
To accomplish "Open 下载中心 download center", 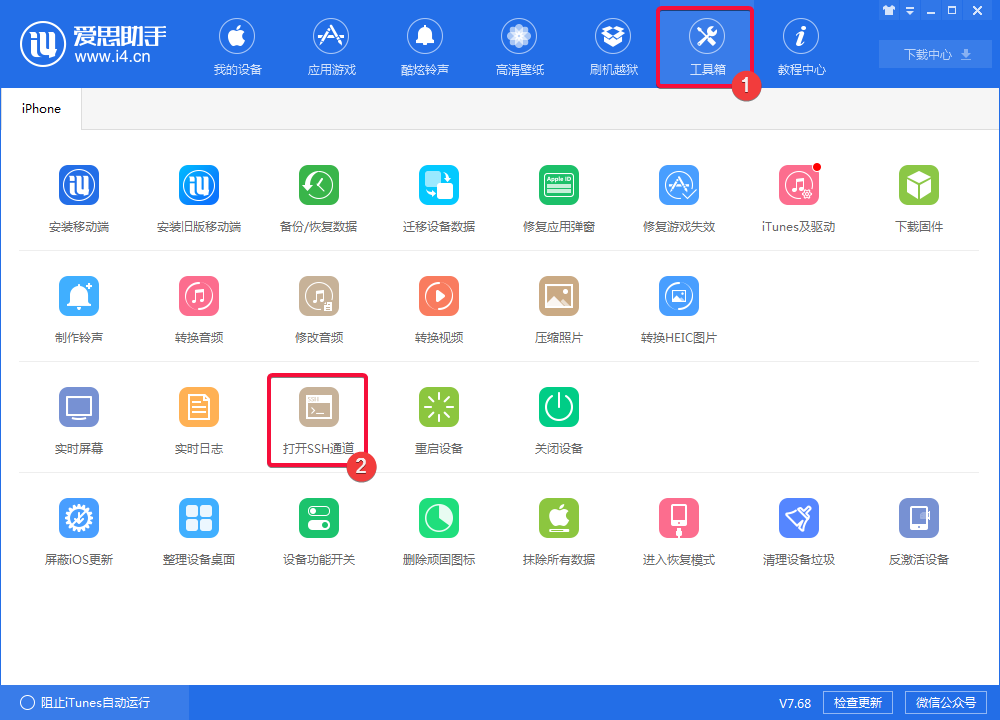I will pyautogui.click(x=935, y=54).
